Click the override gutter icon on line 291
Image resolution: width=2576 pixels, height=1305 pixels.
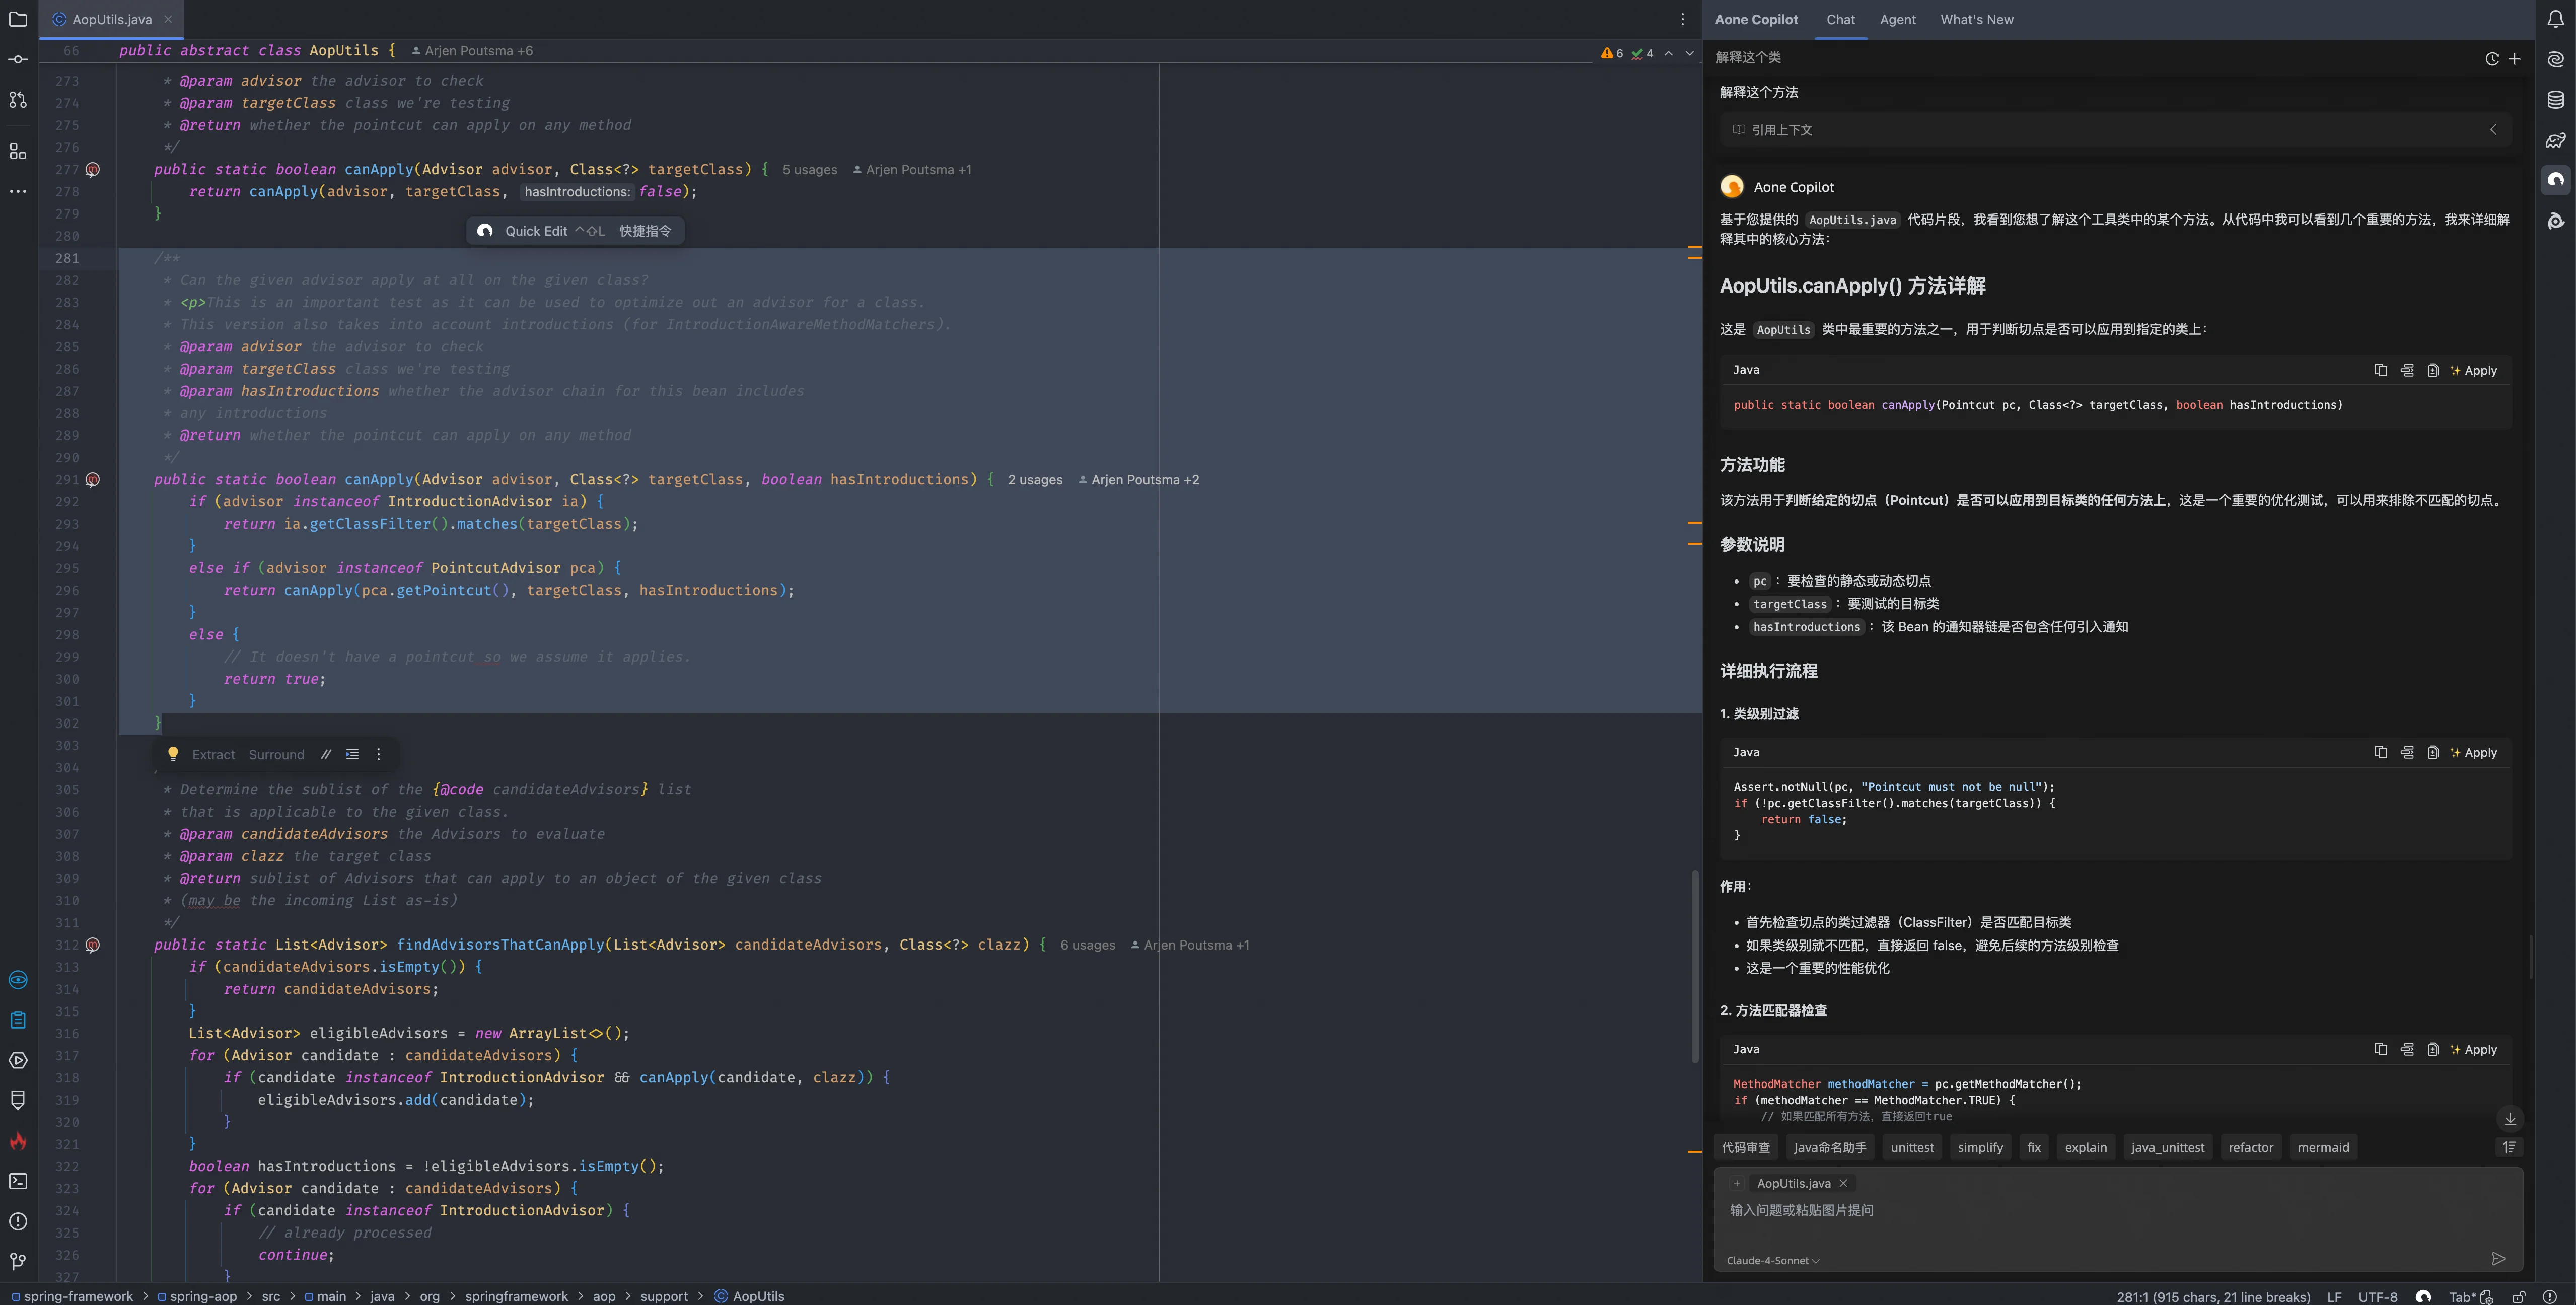pyautogui.click(x=92, y=479)
